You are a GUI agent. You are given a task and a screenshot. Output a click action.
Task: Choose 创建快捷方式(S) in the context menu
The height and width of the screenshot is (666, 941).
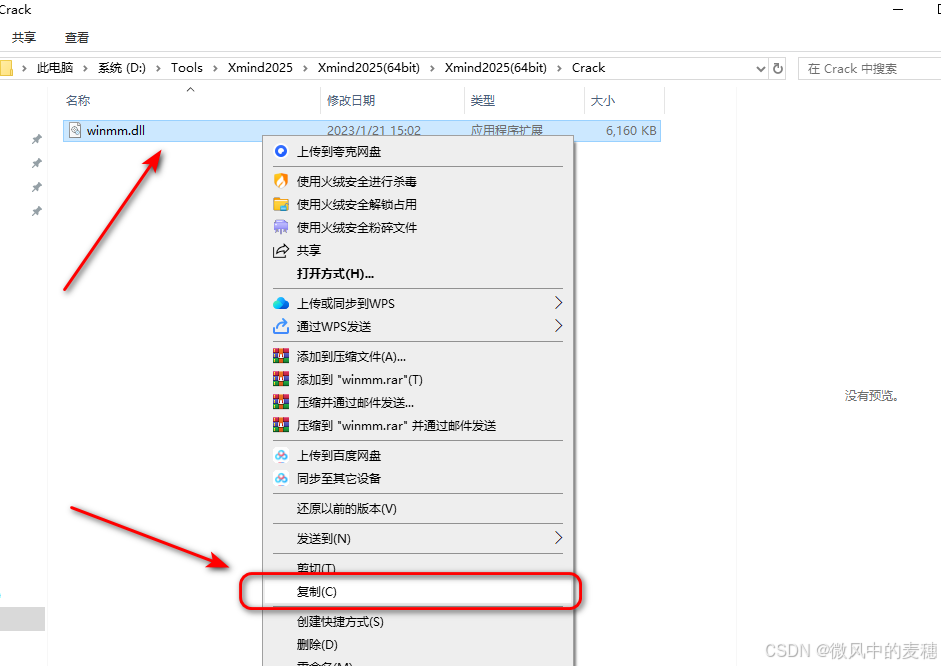click(x=418, y=622)
